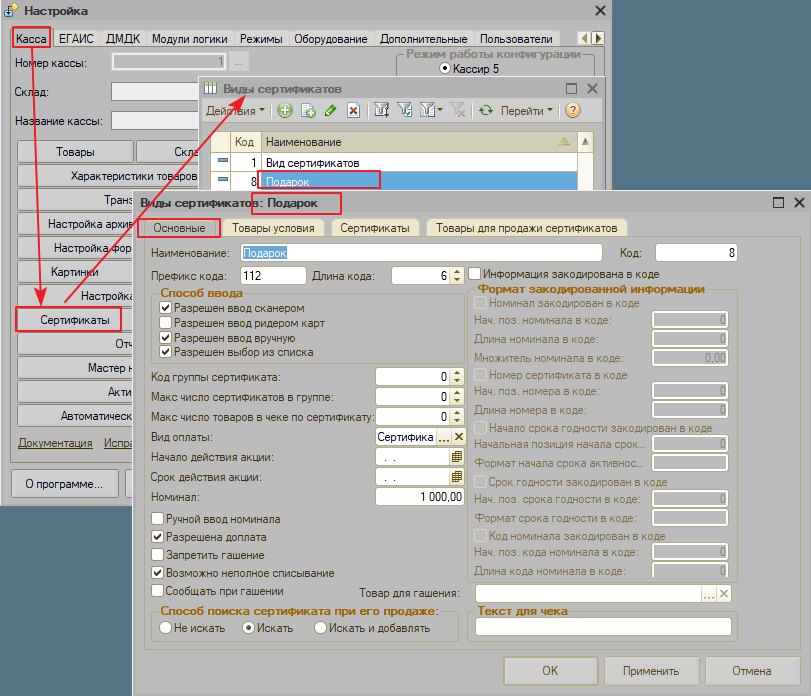
Task: Open help via the orange question-mark icon
Action: coord(573,110)
